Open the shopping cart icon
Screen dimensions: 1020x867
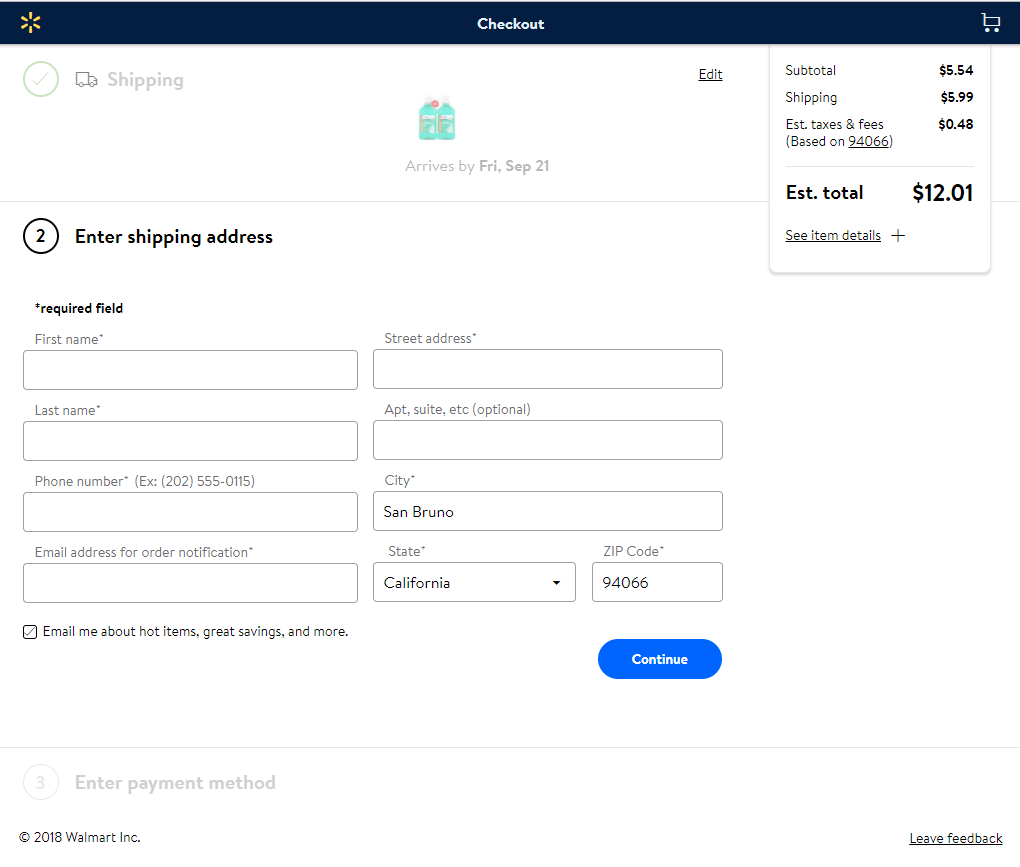pos(990,23)
